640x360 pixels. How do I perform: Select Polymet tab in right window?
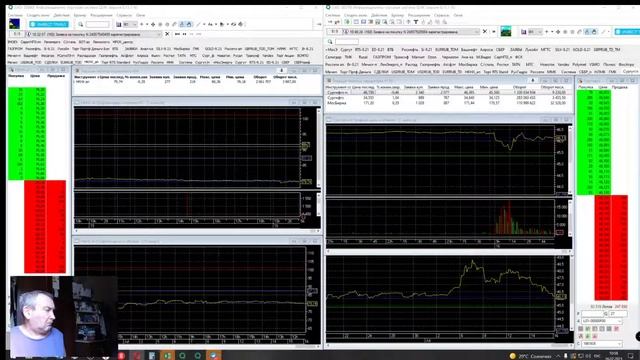click(578, 64)
